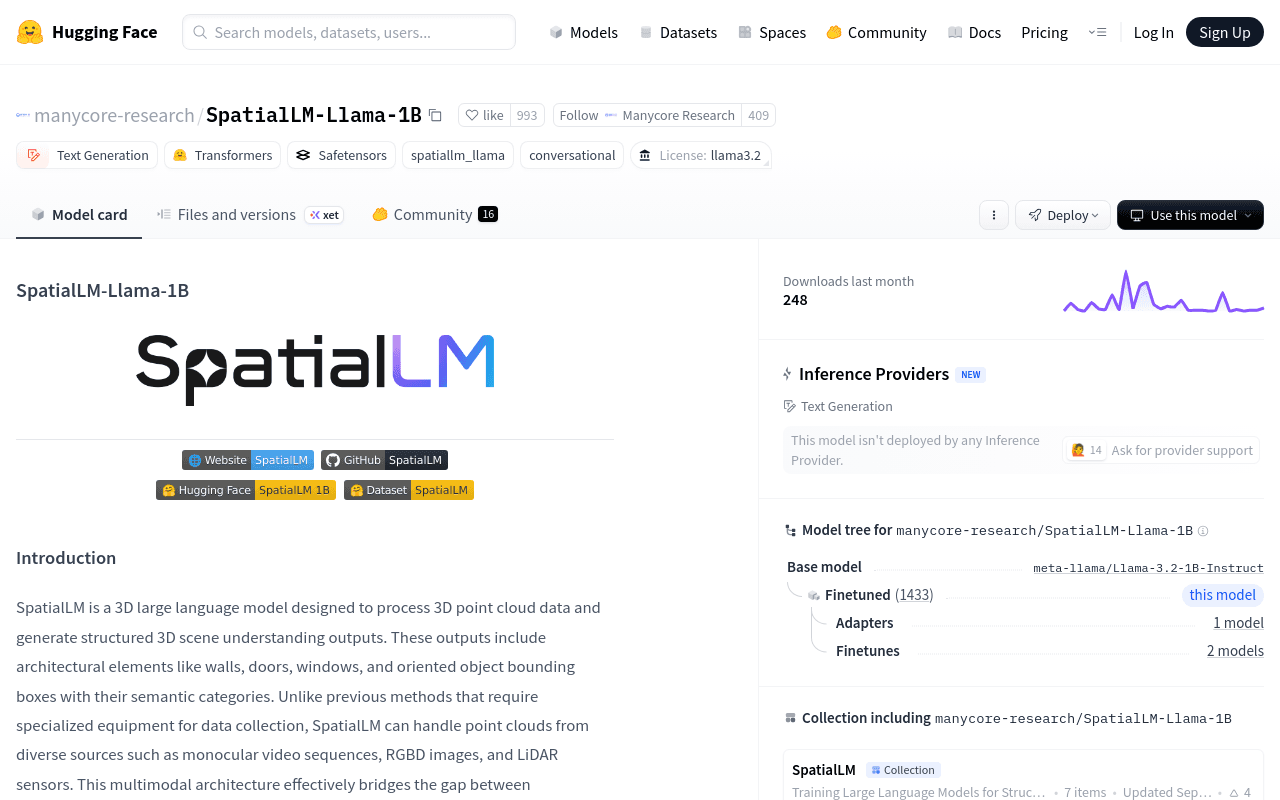The width and height of the screenshot is (1280, 800).
Task: Open meta-llama/Llama-3.2-1B-Instruct base model link
Action: [x=1148, y=568]
